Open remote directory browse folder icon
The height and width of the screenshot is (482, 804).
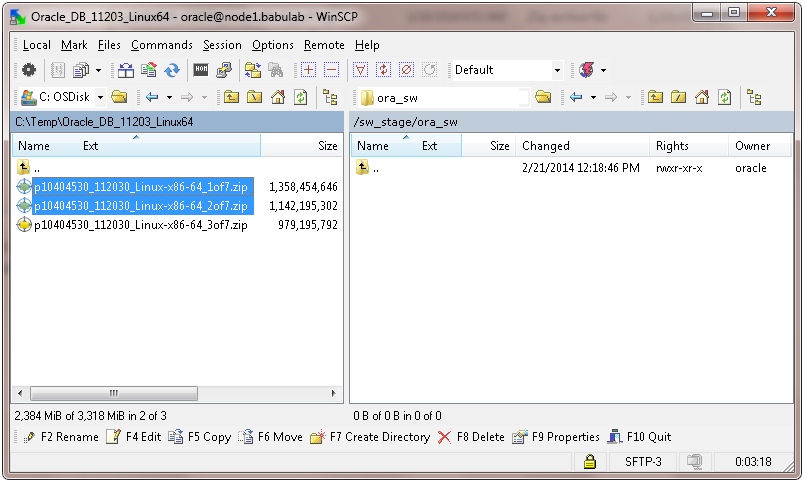(543, 97)
